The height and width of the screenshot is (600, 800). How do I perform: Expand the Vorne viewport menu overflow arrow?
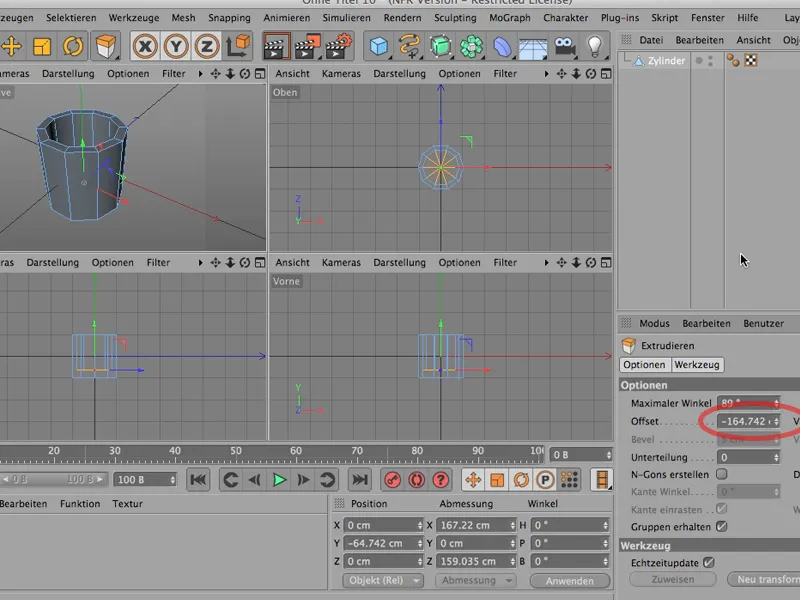546,263
